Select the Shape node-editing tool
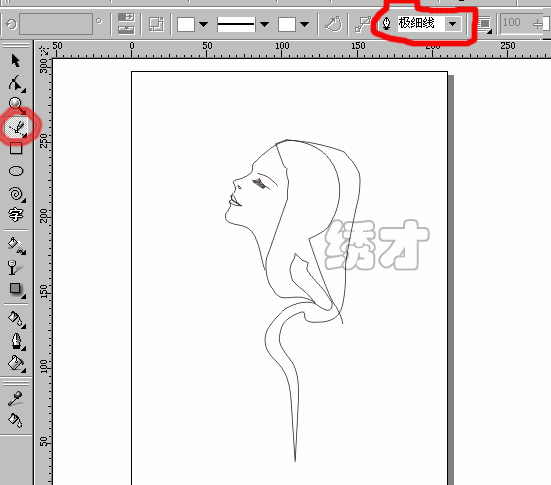The height and width of the screenshot is (485, 551). pyautogui.click(x=16, y=83)
